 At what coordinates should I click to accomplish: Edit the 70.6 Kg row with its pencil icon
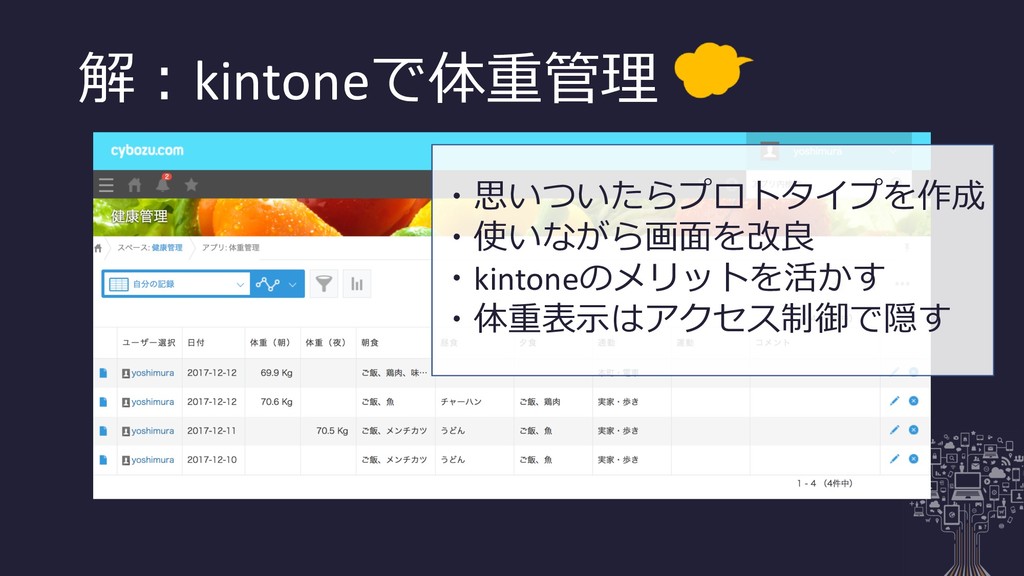pyautogui.click(x=895, y=401)
